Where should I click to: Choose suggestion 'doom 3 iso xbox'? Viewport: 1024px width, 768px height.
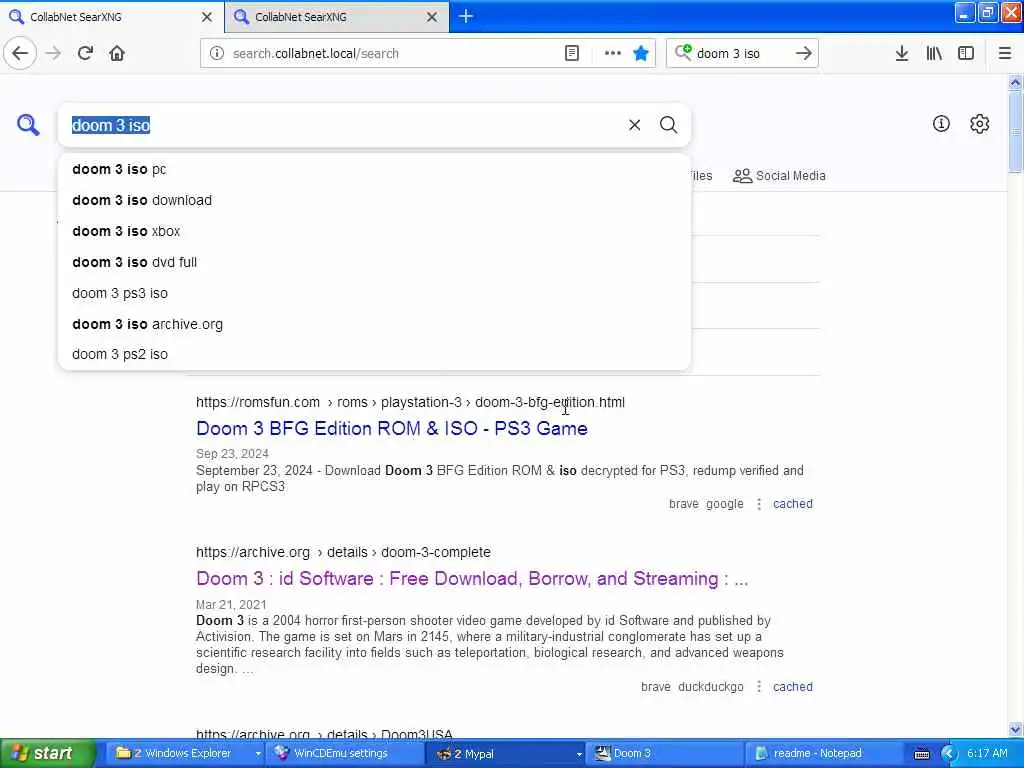click(x=374, y=231)
